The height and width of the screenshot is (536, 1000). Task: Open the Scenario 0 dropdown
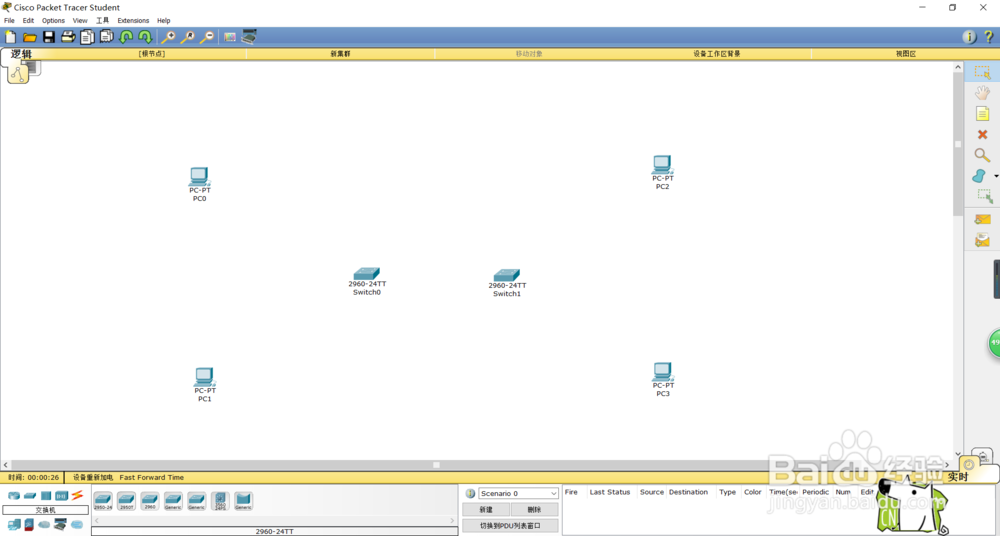[x=518, y=493]
